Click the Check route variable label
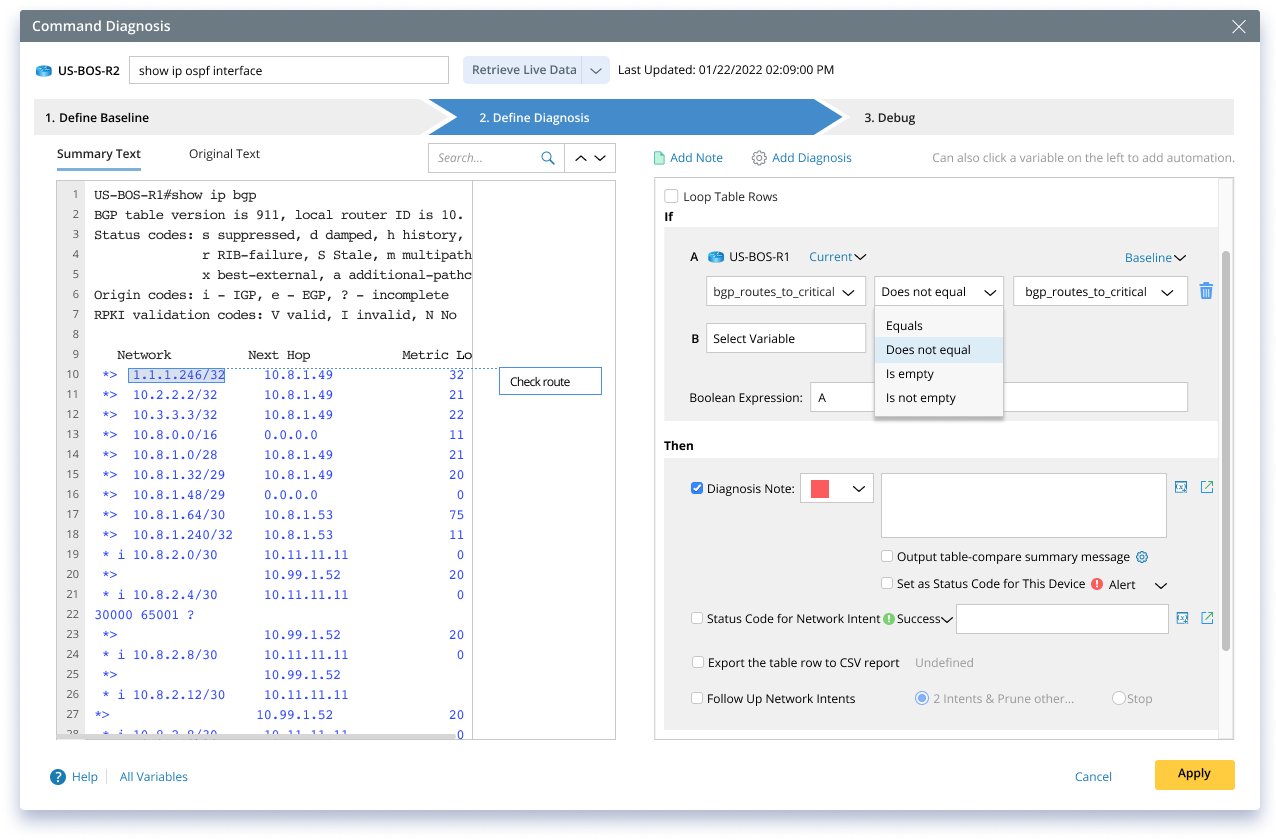 click(x=550, y=382)
